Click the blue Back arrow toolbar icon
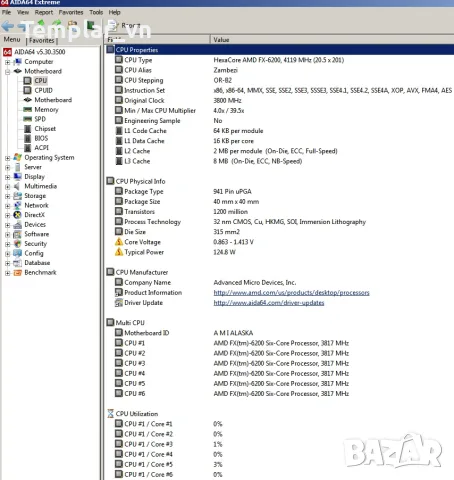454x480 pixels. 7,26
